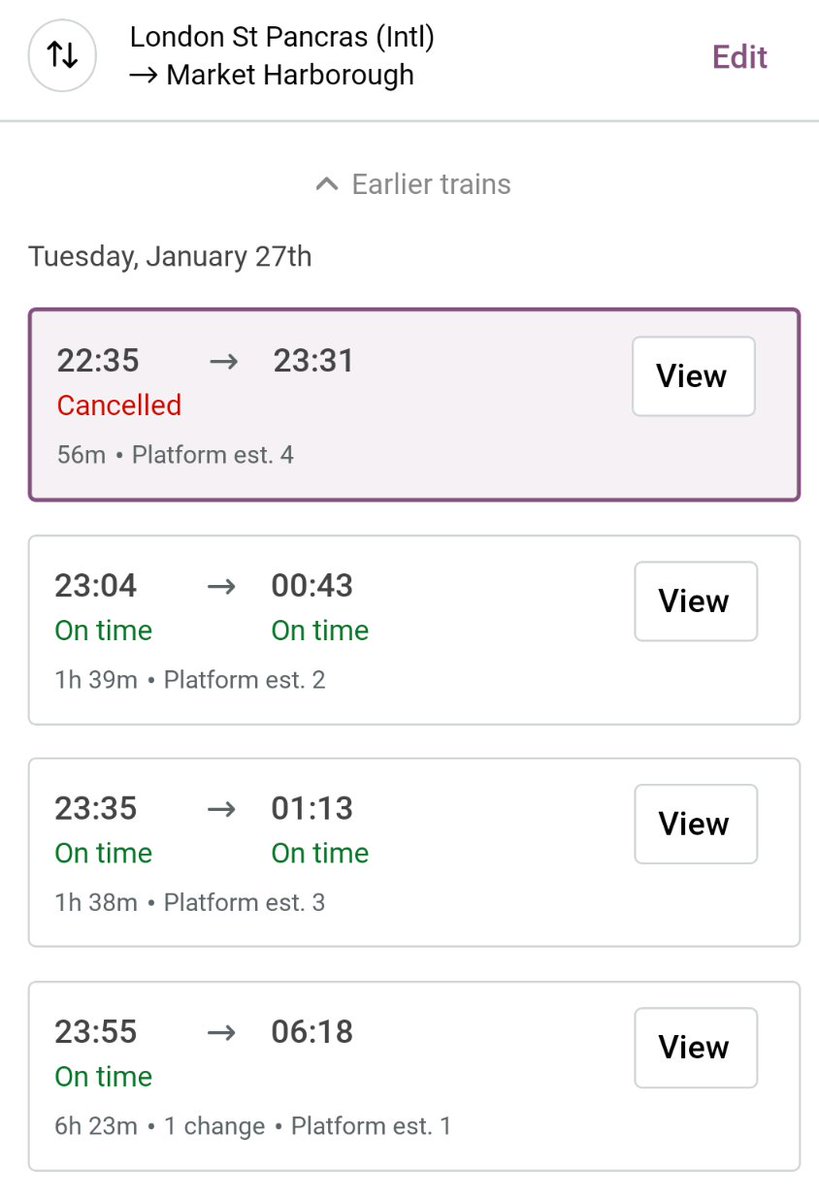Click arrow icon in the 23:04 journey

click(221, 587)
